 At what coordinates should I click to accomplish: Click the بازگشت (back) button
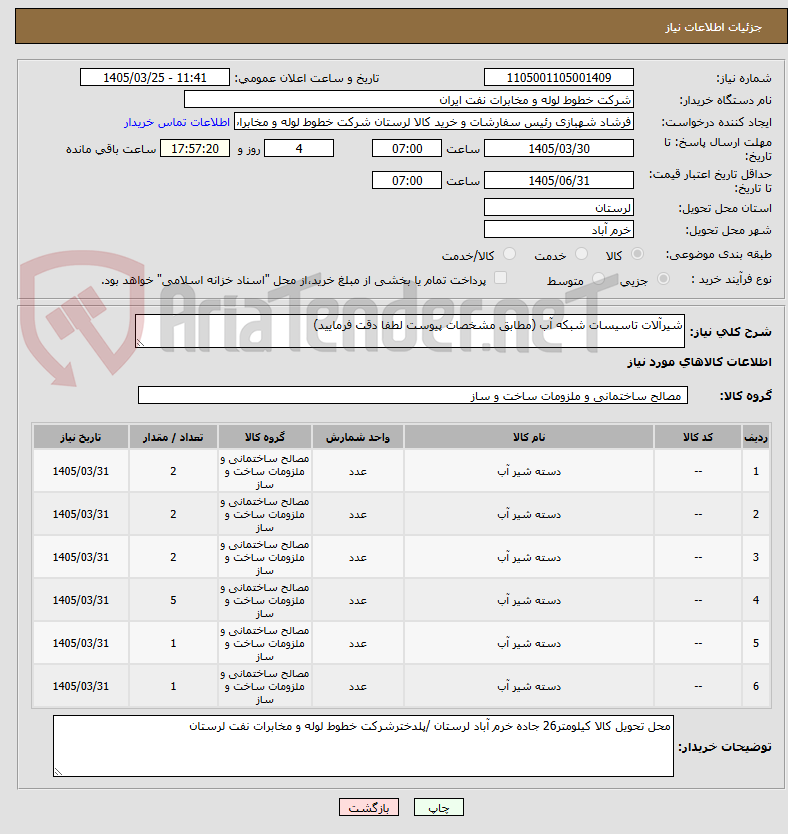pos(368,807)
